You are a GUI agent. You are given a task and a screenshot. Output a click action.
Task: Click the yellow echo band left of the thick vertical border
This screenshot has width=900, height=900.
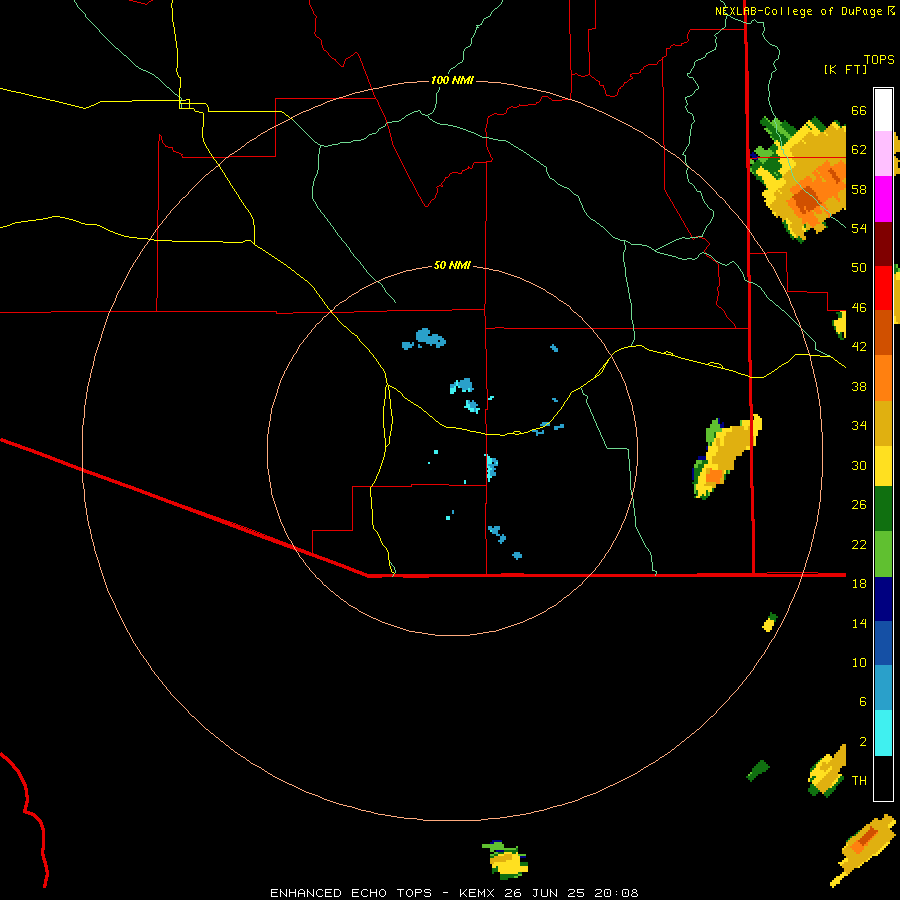pos(726,456)
